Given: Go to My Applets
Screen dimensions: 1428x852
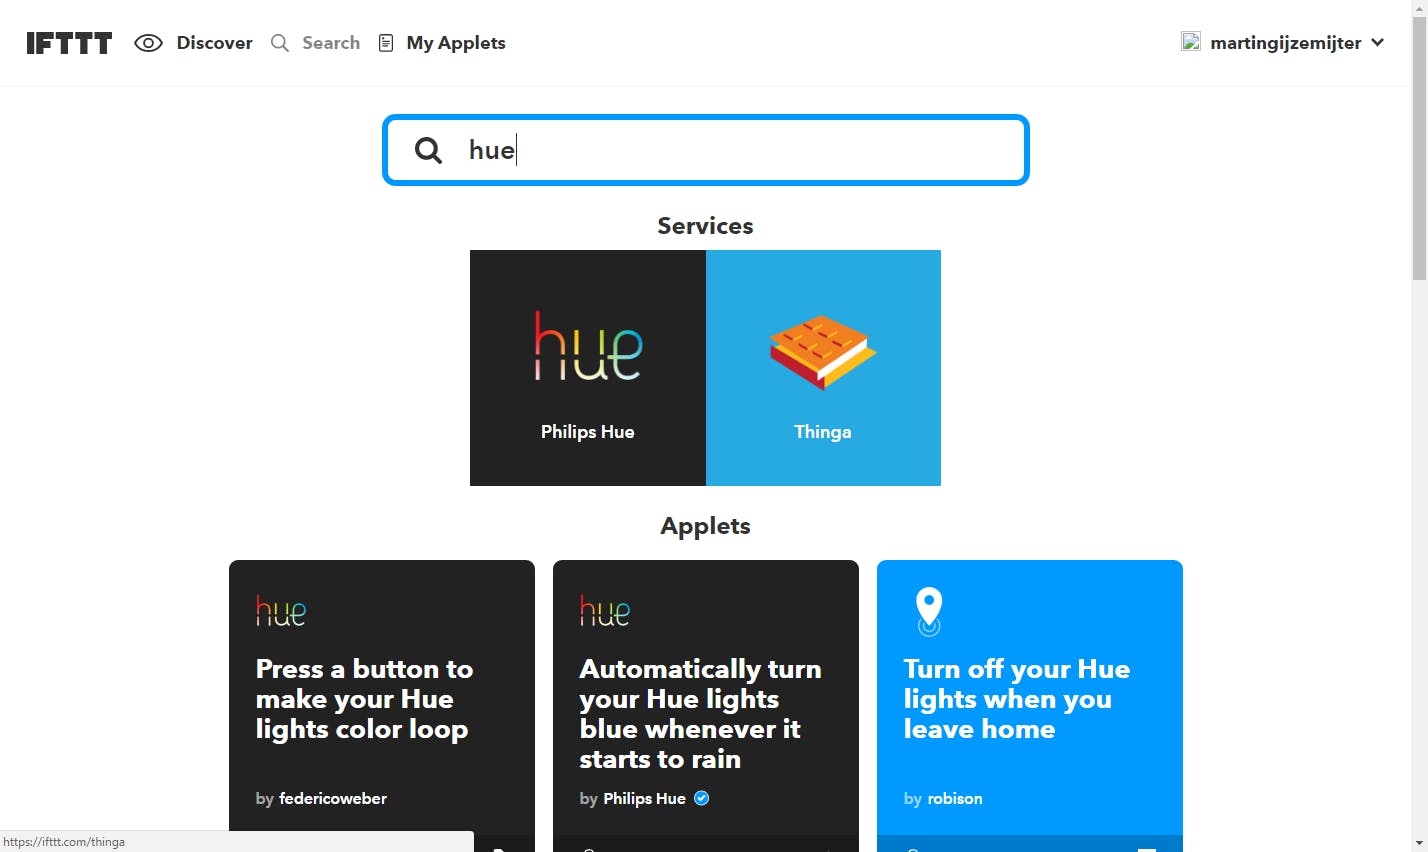Looking at the screenshot, I should (x=456, y=43).
